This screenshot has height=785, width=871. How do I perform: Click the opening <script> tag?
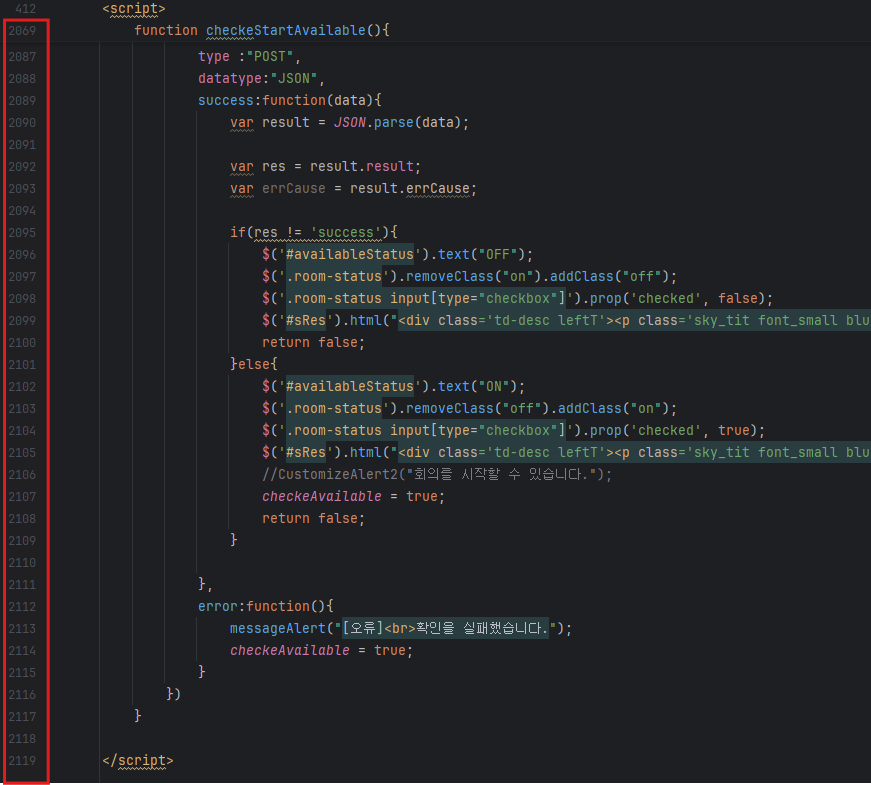134,9
